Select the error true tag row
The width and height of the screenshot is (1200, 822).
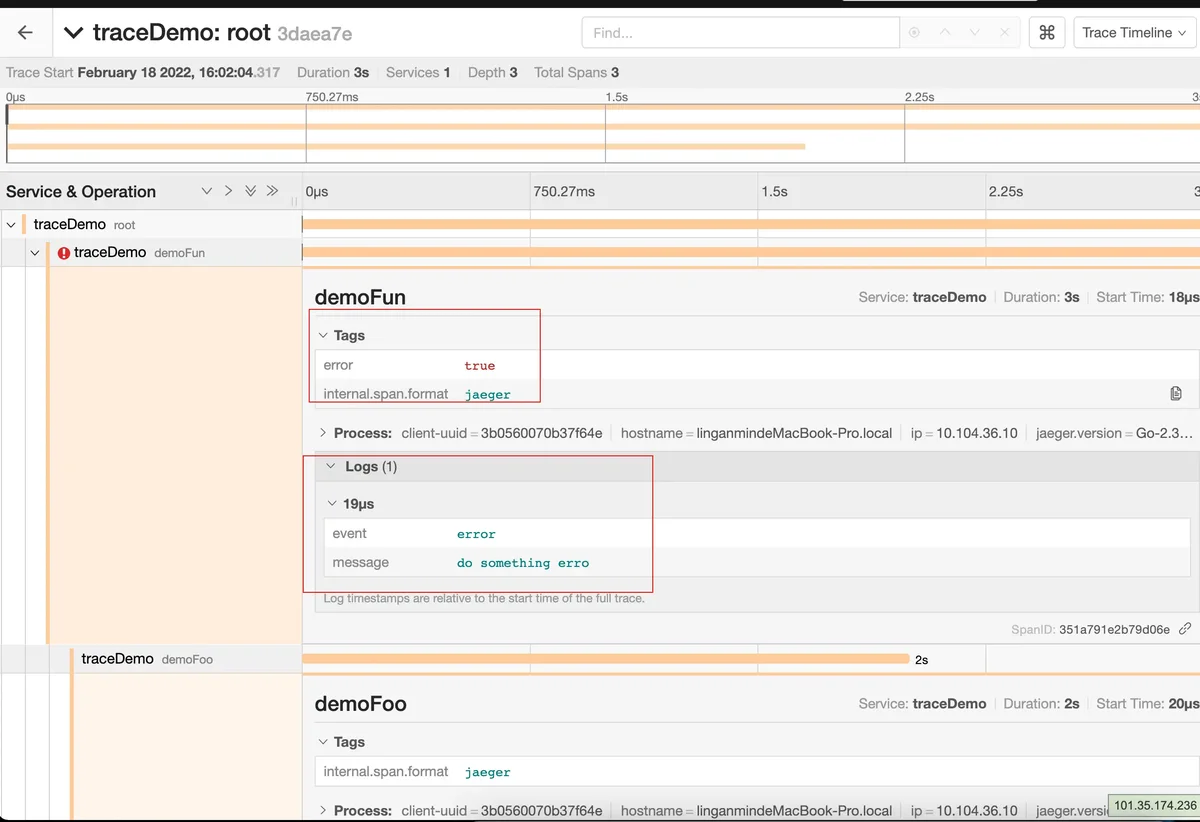point(757,365)
